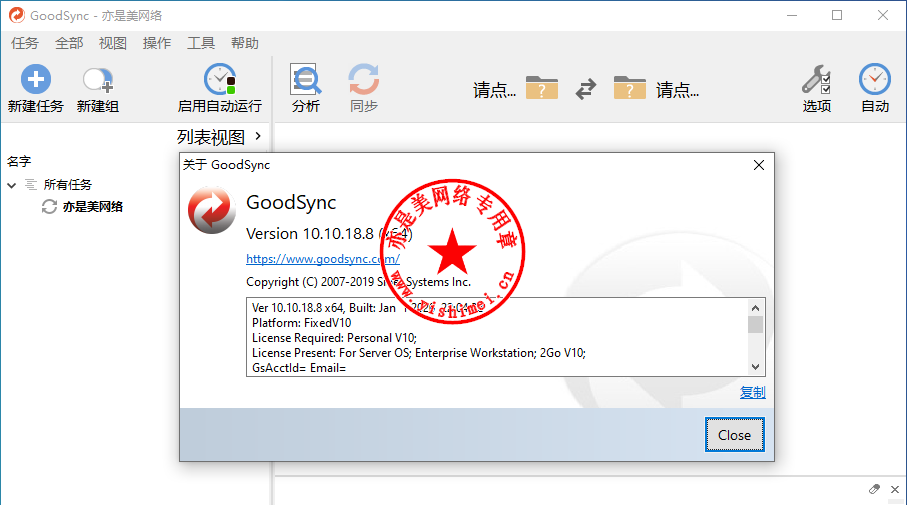Click the GoodSync heading in About dialog
The image size is (907, 505).
291,202
